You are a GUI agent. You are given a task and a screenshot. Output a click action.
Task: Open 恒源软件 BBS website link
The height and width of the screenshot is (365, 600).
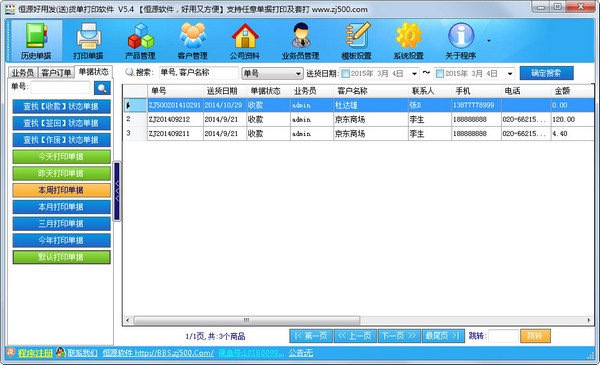click(158, 353)
